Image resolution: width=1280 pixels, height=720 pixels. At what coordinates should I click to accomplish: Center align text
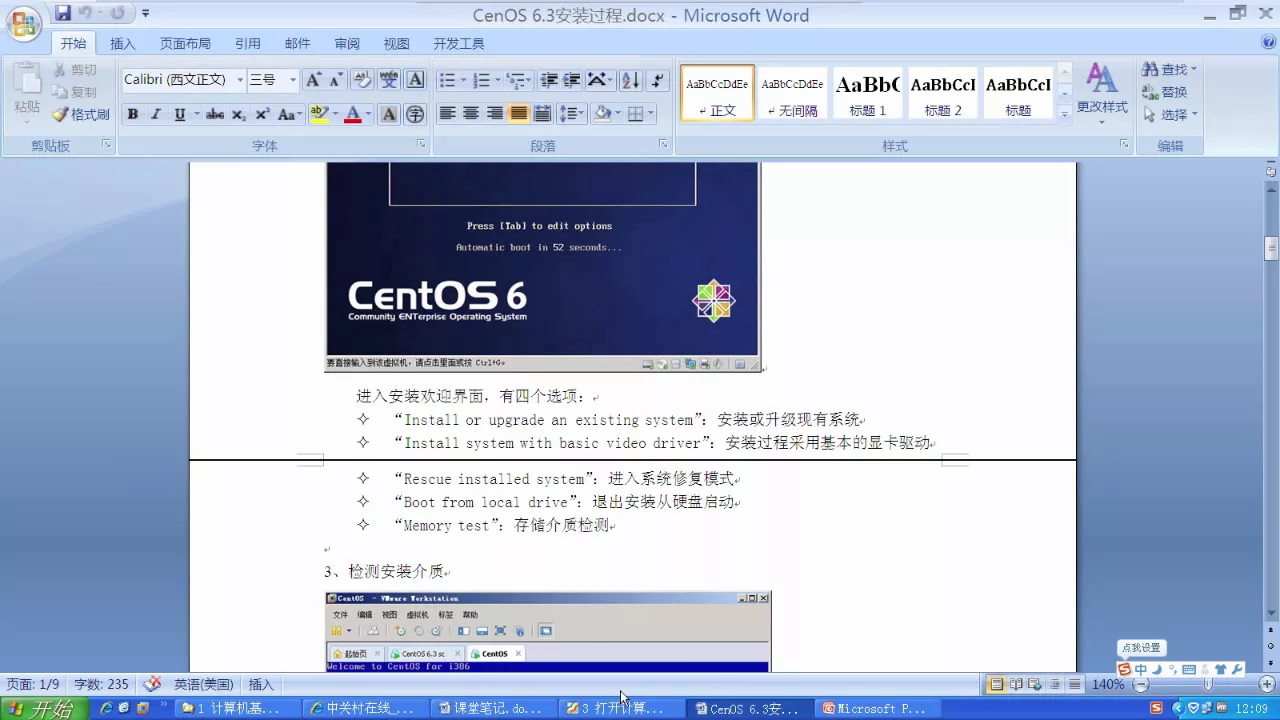coord(471,113)
